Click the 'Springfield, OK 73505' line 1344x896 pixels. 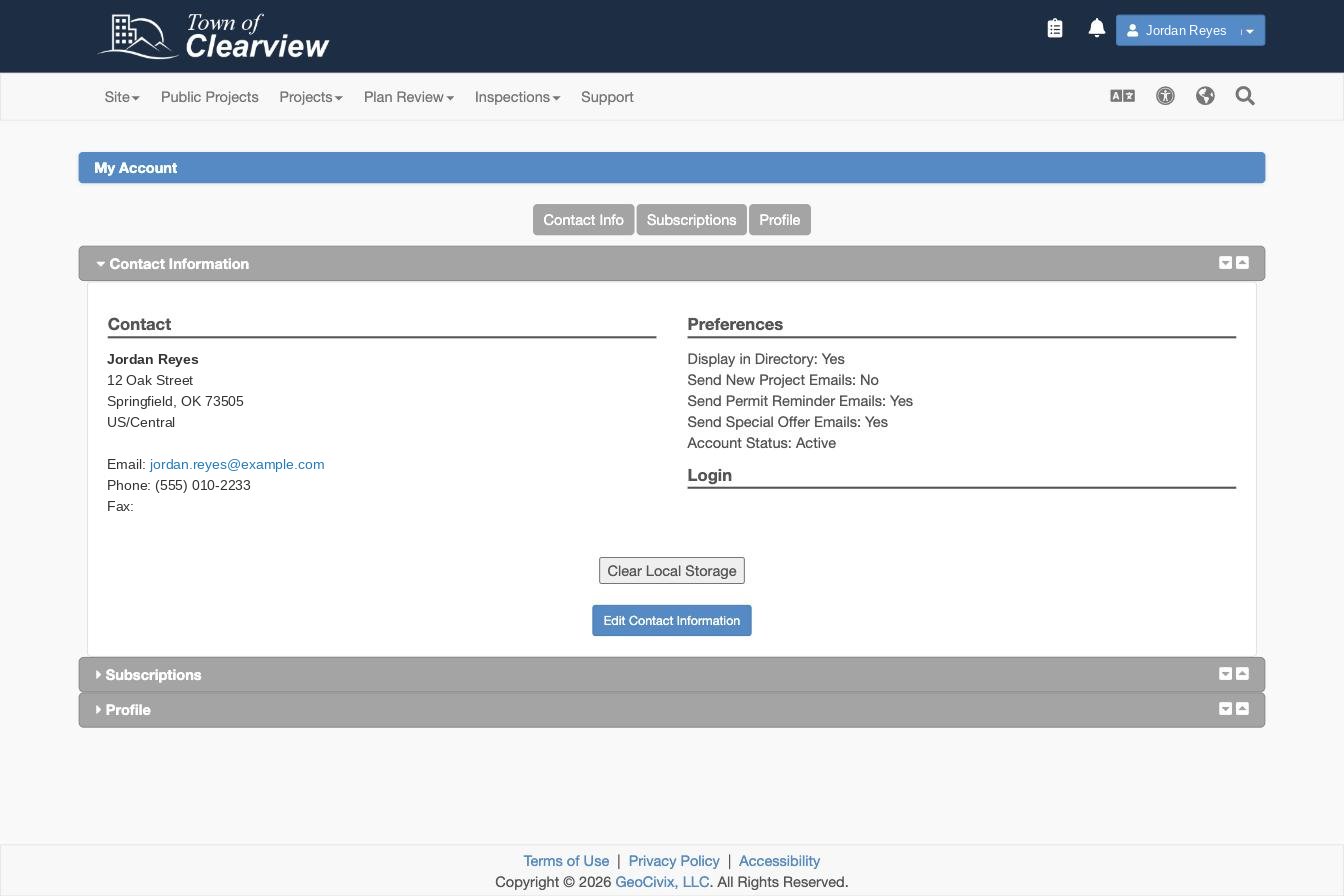click(x=175, y=401)
